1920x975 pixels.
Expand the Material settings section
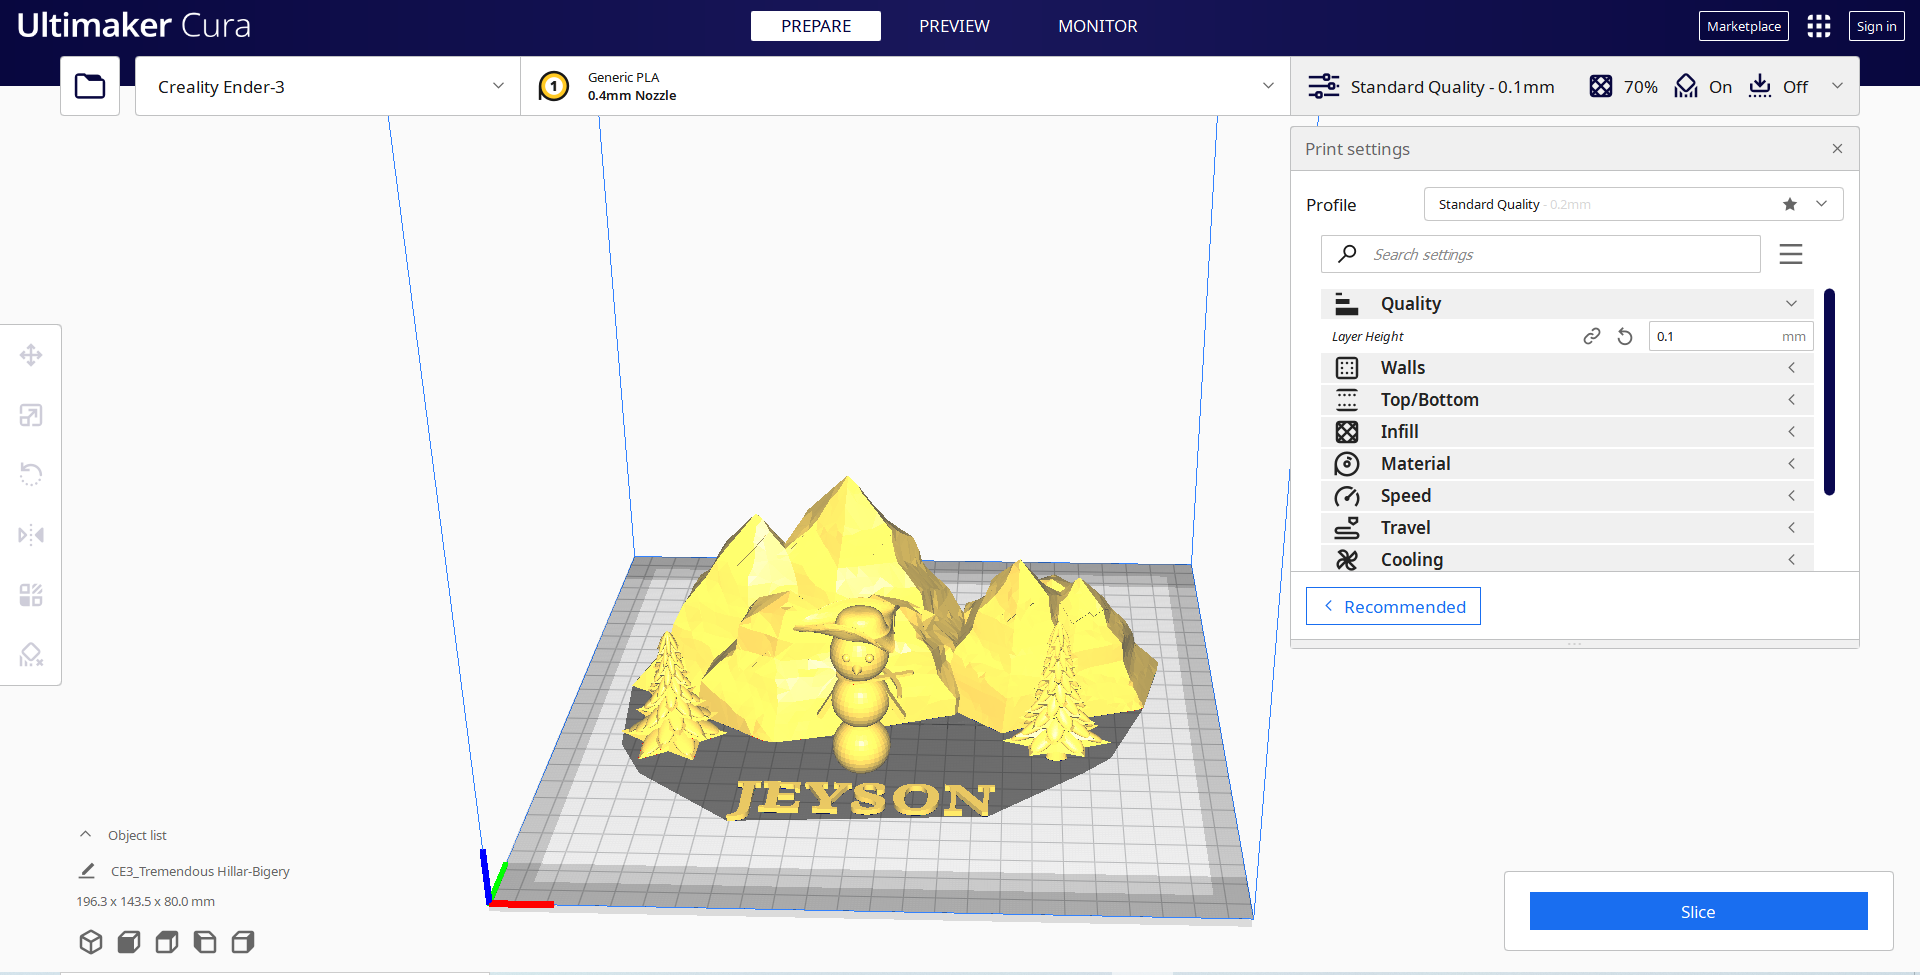pos(1567,464)
